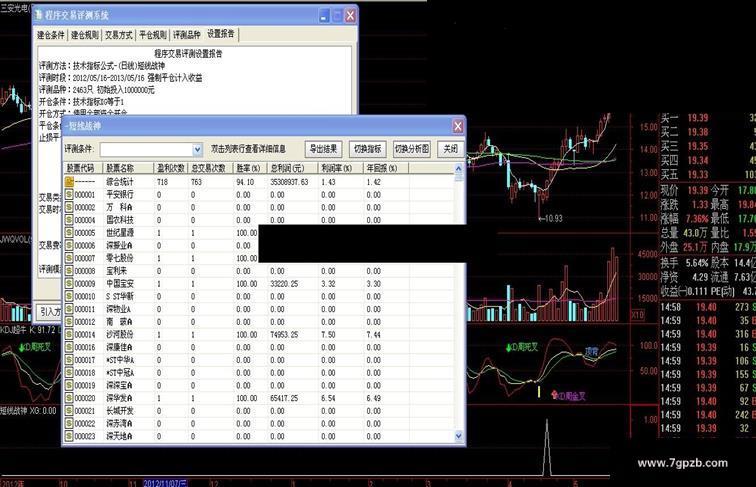756x487 pixels.
Task: Close the 短线战神 results dialog
Action: click(458, 126)
